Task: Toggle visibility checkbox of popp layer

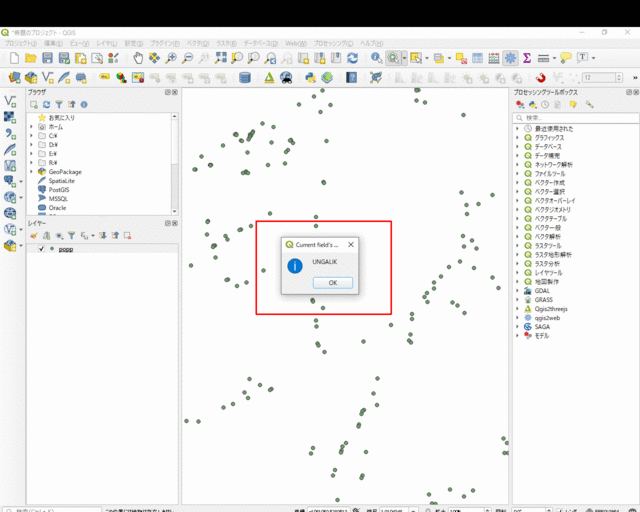Action: tap(41, 249)
